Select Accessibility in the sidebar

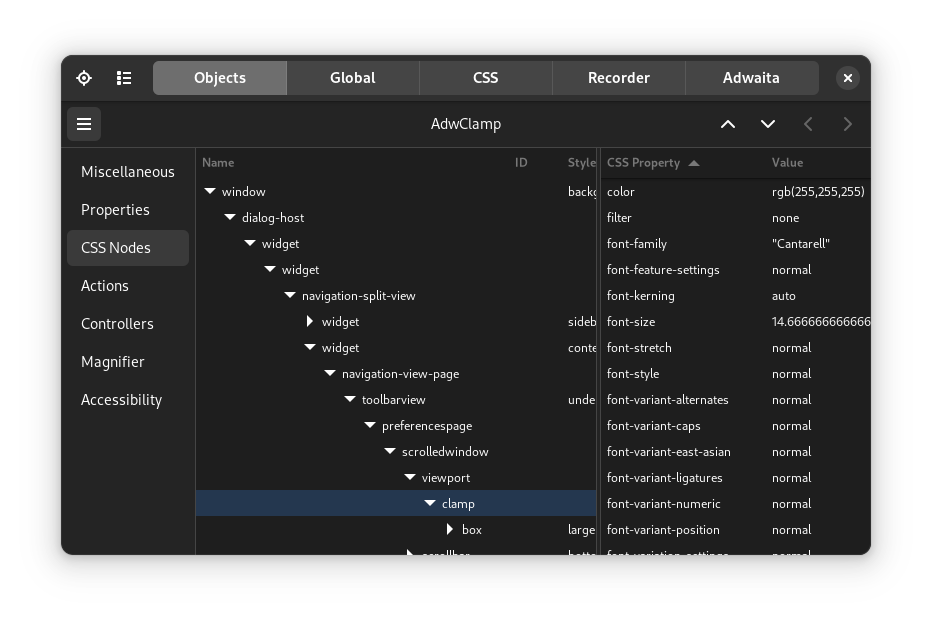[x=122, y=399]
